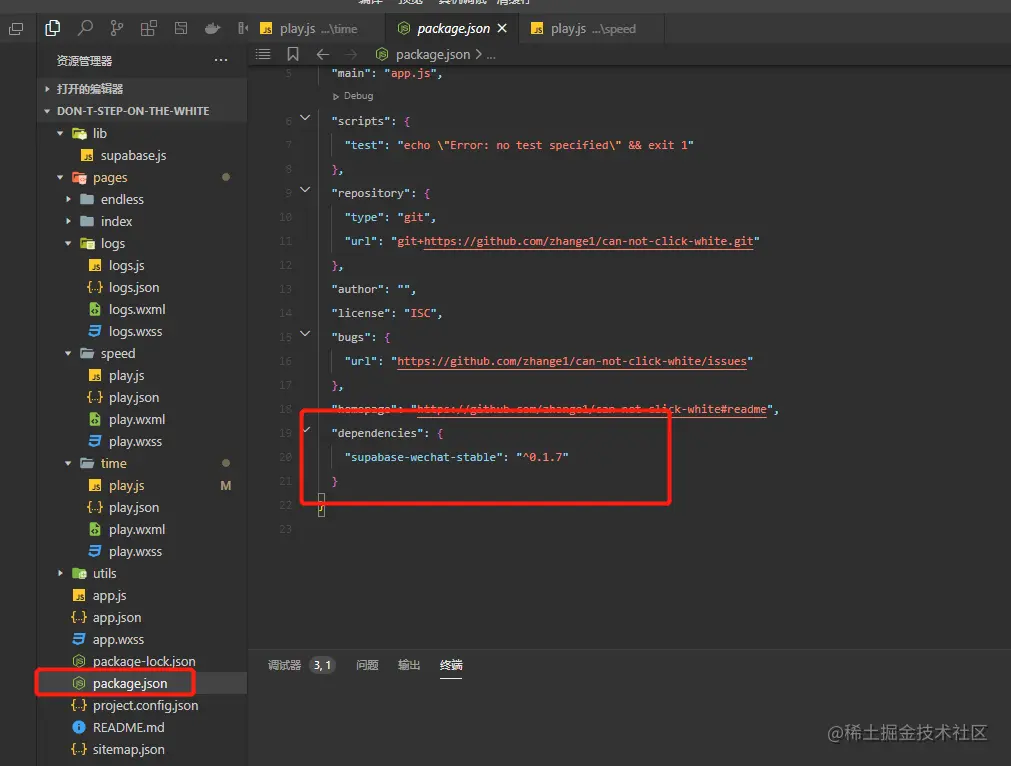Viewport: 1011px width, 766px height.
Task: Click the stacked windows icon at far left
Action: (16, 28)
